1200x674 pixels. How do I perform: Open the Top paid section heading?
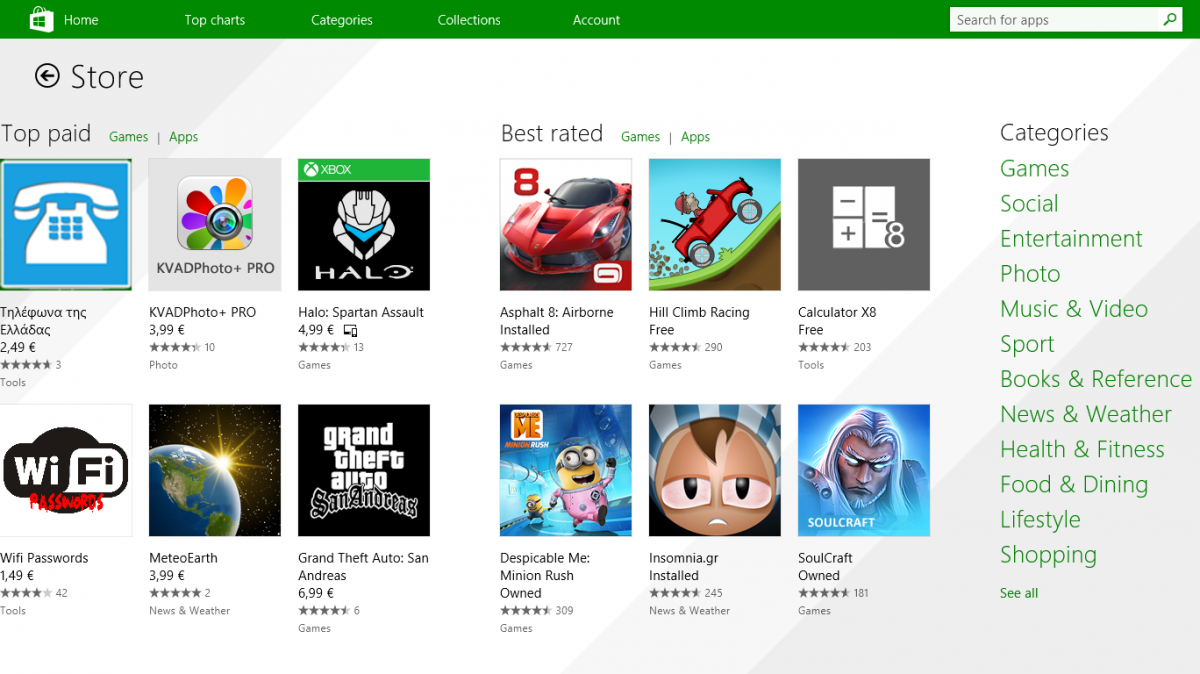pyautogui.click(x=46, y=134)
